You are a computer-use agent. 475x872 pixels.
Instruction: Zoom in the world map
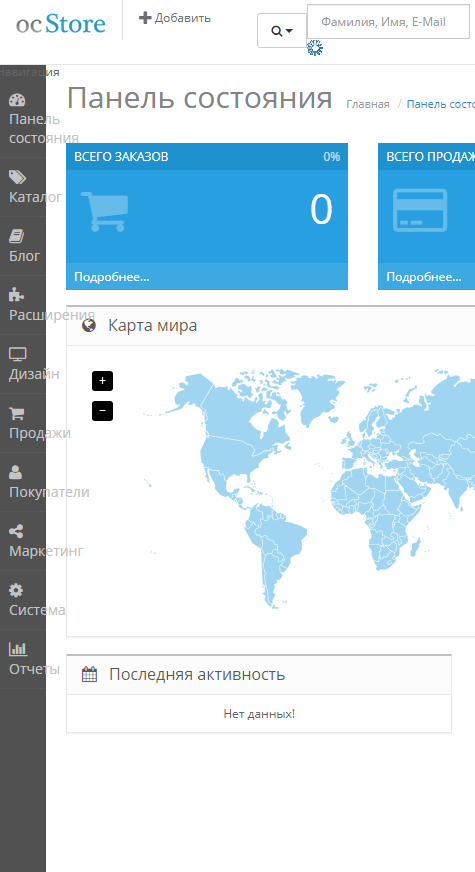102,381
